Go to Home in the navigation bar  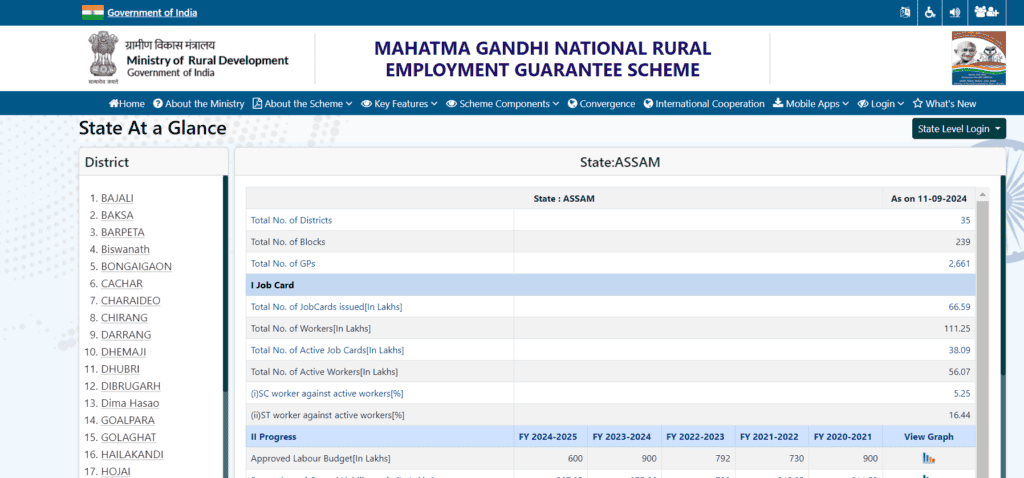[x=127, y=104]
